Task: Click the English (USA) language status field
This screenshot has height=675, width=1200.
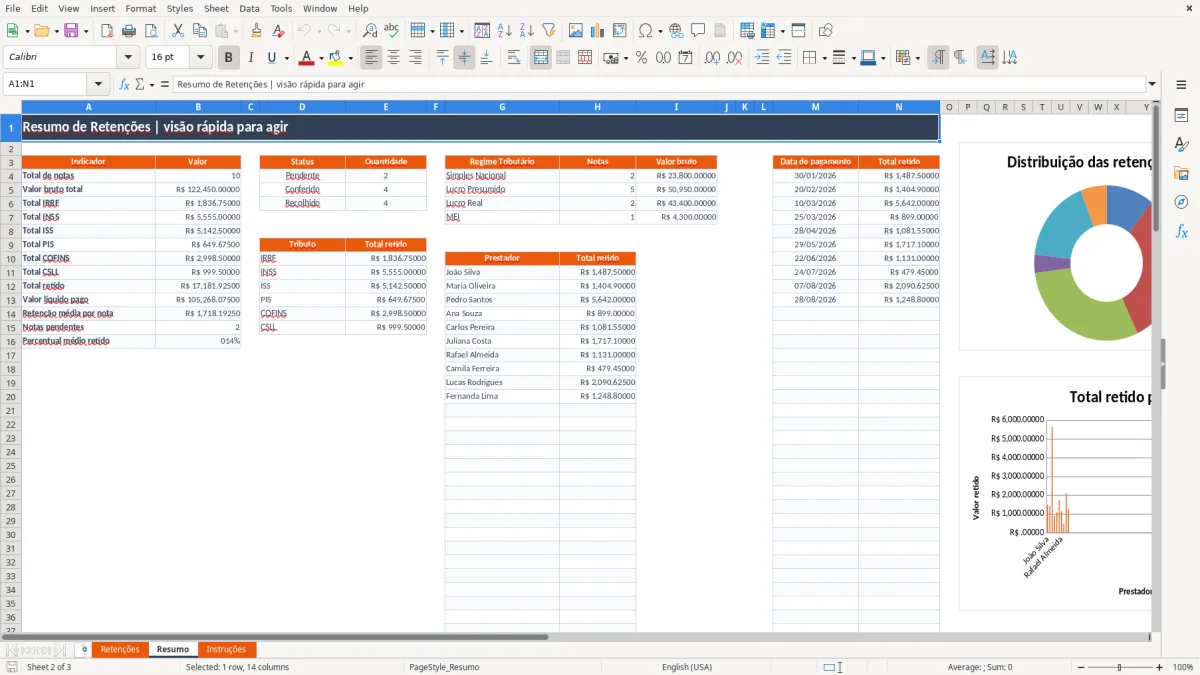Action: [687, 667]
